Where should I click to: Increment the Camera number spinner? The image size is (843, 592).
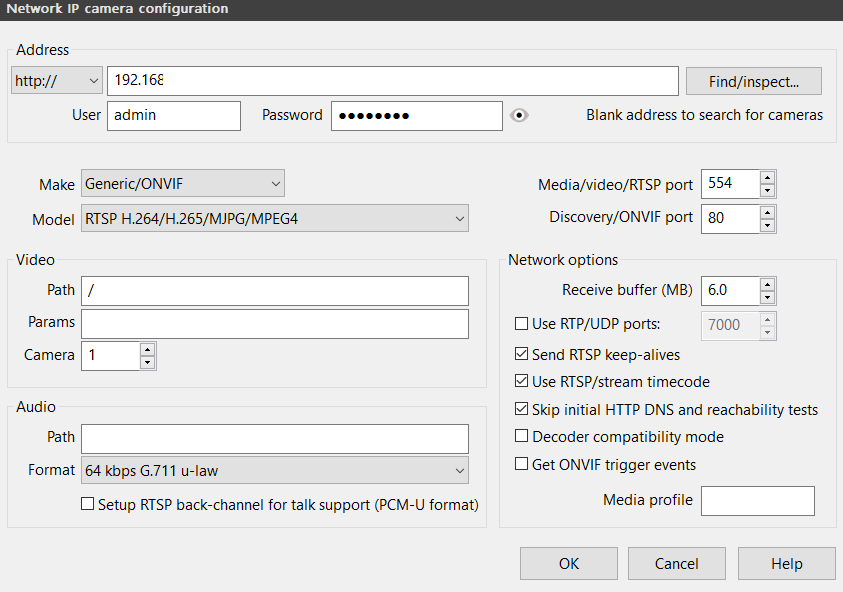(x=148, y=349)
